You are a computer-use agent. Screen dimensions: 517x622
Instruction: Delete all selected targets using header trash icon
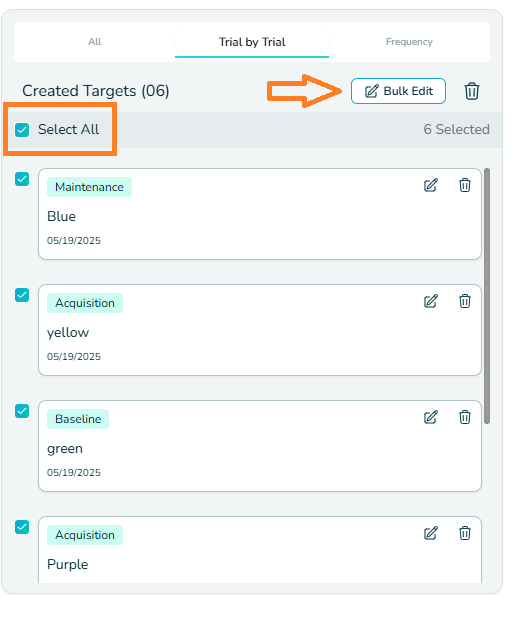472,91
